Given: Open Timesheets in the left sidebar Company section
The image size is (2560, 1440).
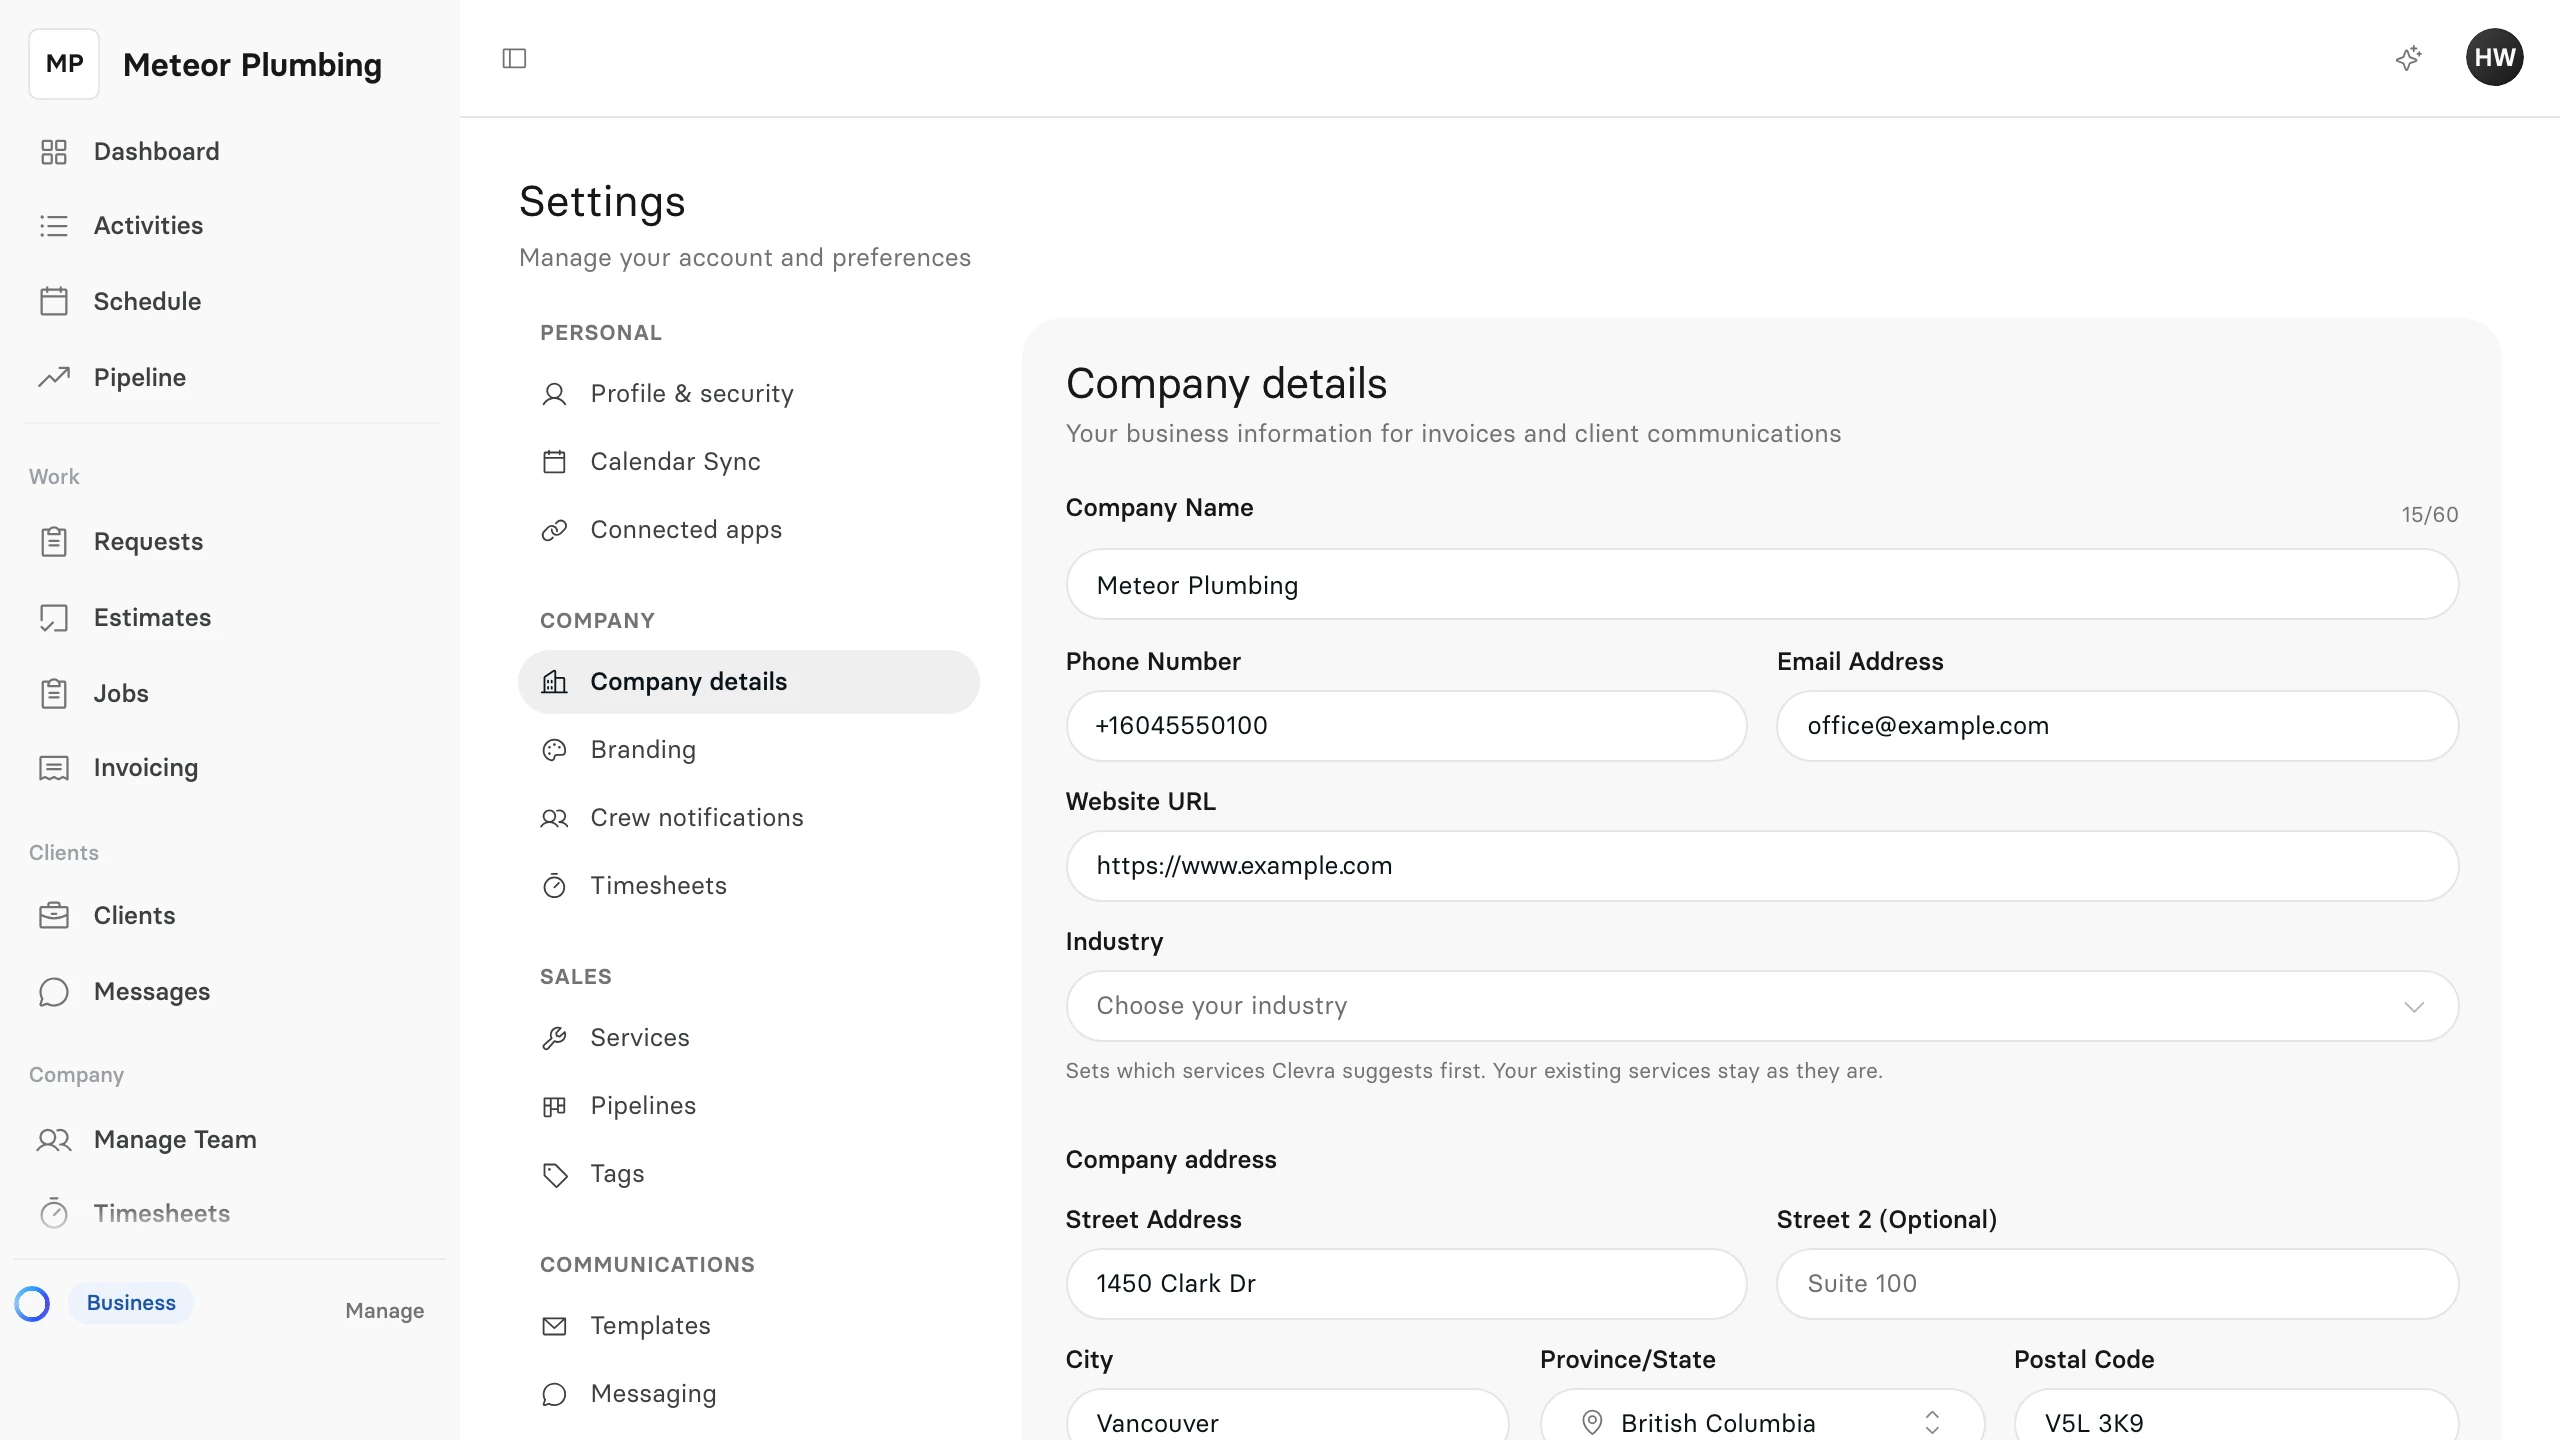Looking at the screenshot, I should tap(230, 1213).
